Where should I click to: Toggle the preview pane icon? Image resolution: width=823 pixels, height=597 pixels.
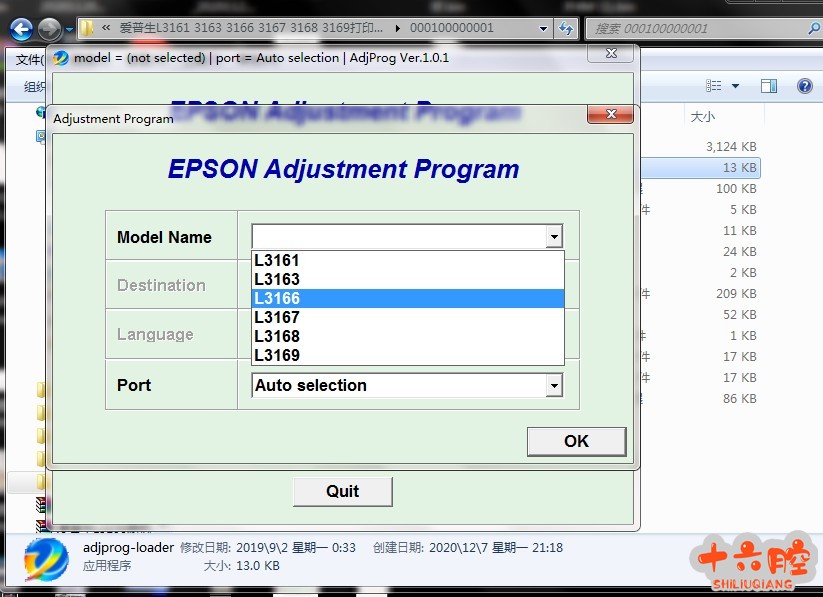769,87
